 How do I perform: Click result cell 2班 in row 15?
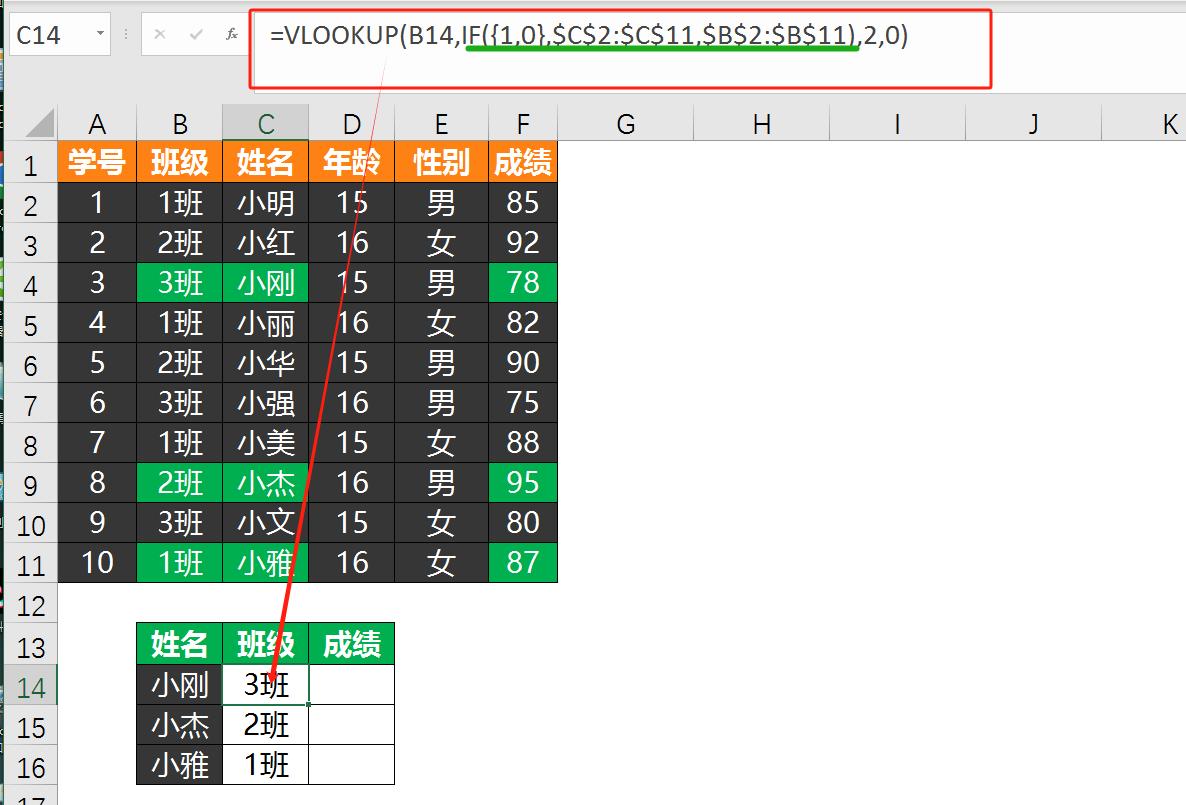[x=265, y=725]
